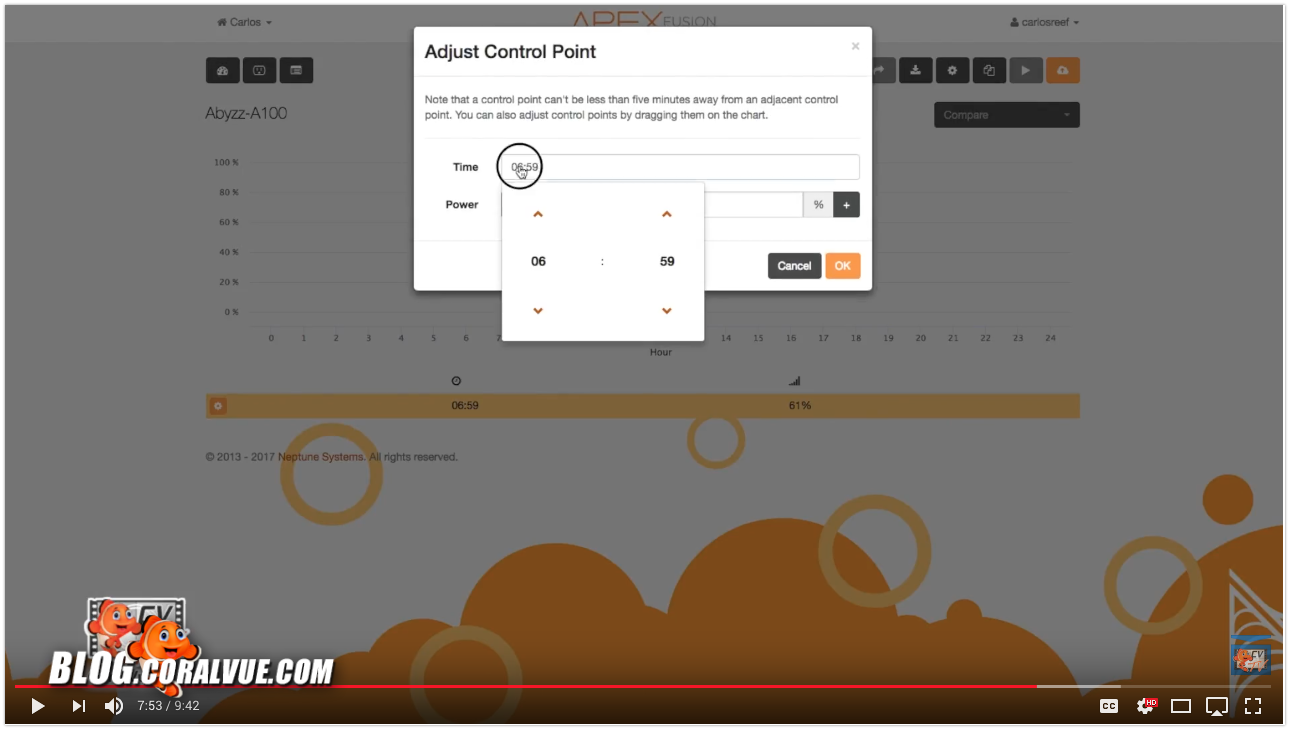
Task: Toggle theater mode in video player
Action: coord(1181,706)
